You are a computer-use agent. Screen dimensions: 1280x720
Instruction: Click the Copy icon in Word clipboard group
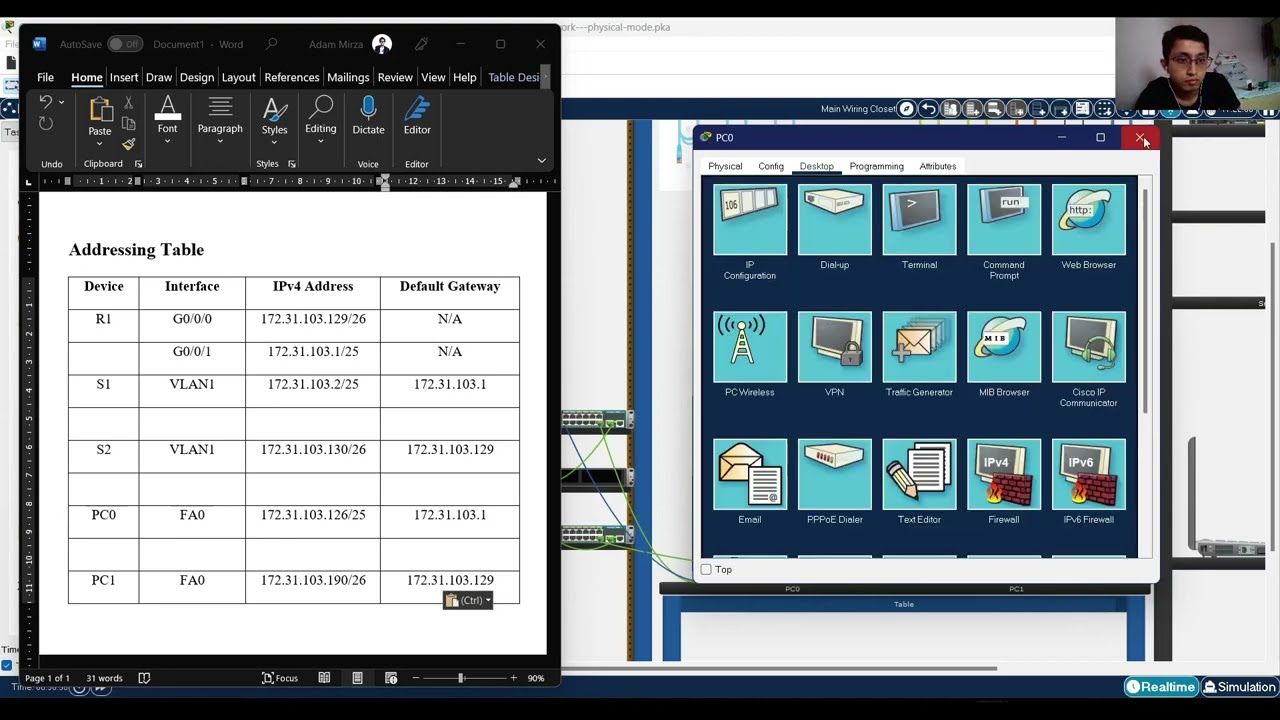point(128,123)
